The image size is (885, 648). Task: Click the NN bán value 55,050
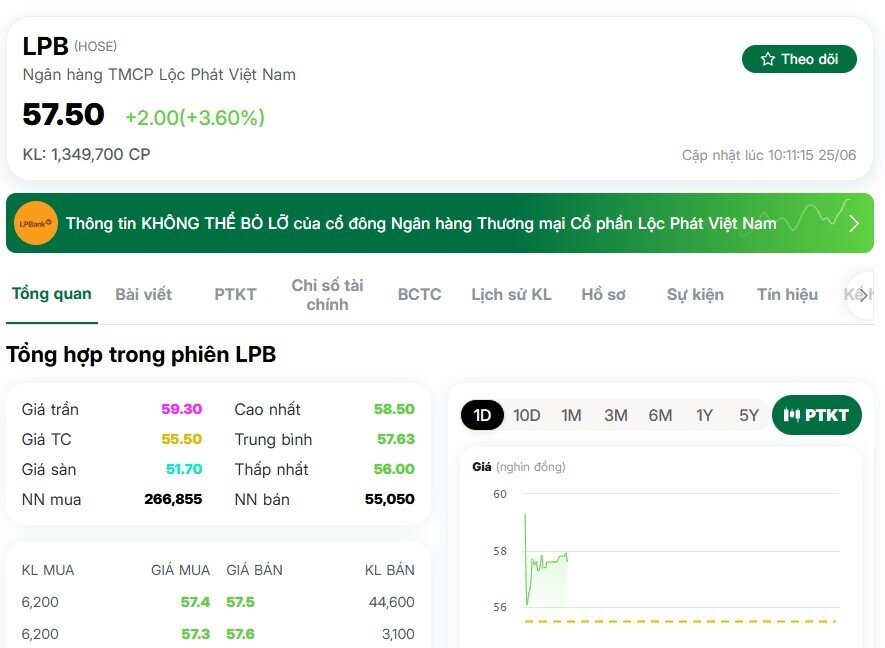click(389, 499)
